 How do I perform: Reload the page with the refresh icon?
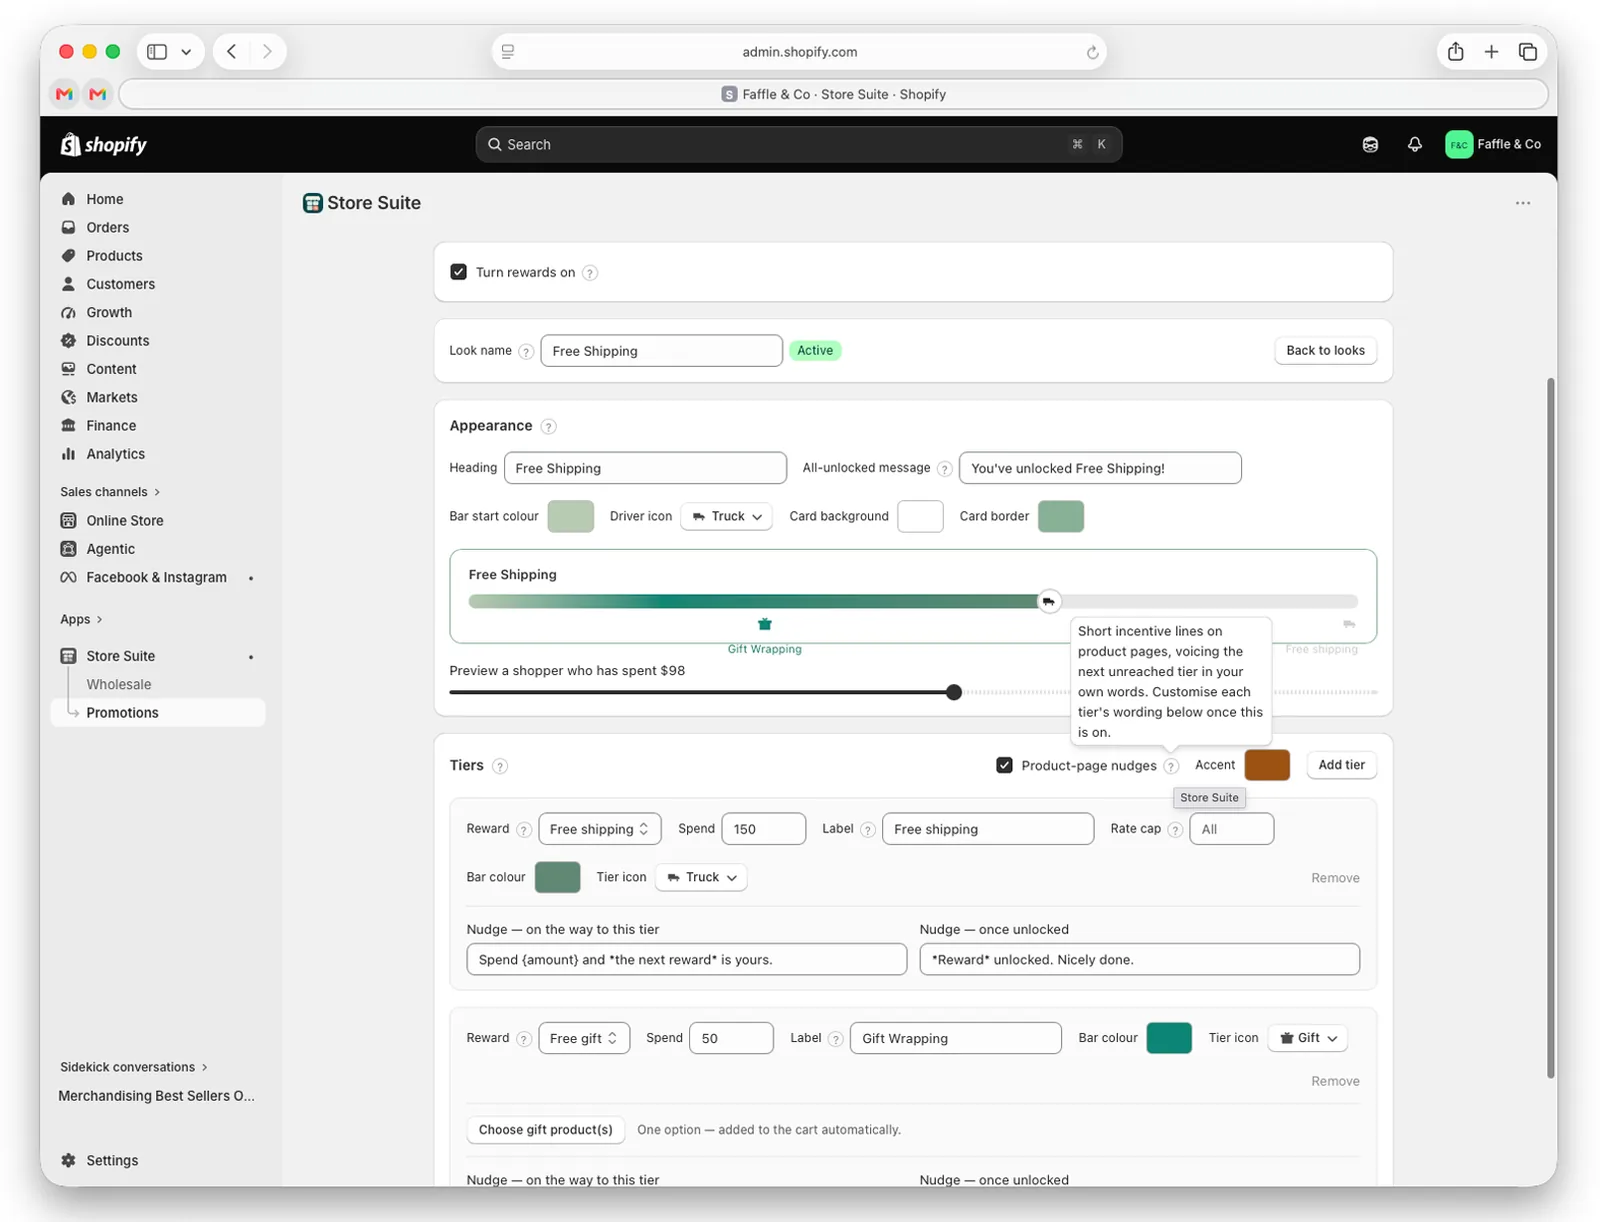[1092, 52]
